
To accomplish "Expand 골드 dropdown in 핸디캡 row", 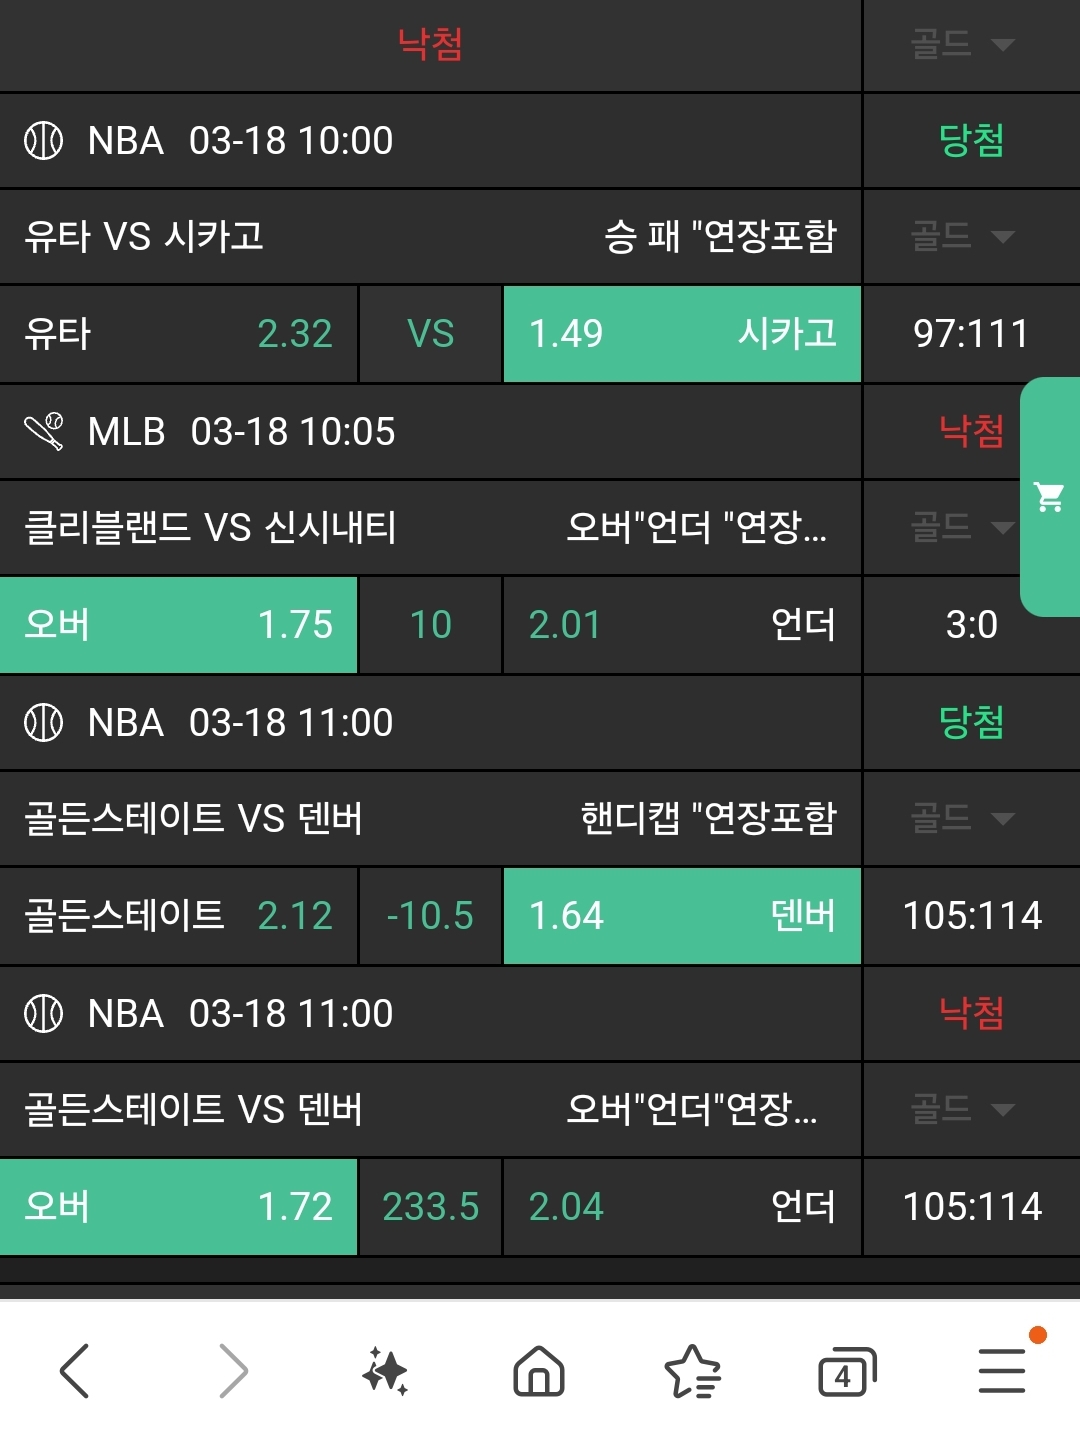I will 962,818.
